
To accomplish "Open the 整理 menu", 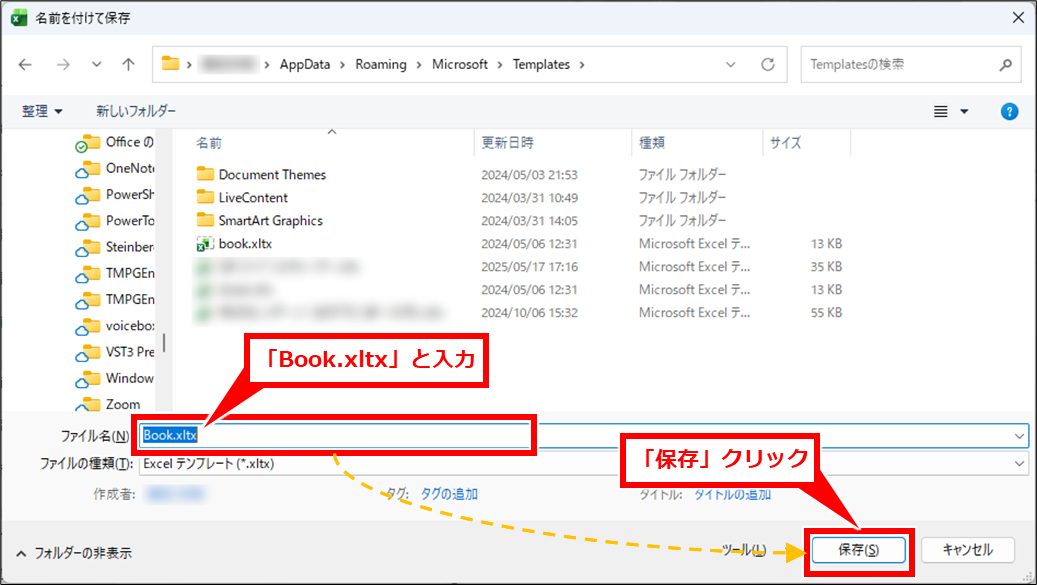I will point(42,111).
